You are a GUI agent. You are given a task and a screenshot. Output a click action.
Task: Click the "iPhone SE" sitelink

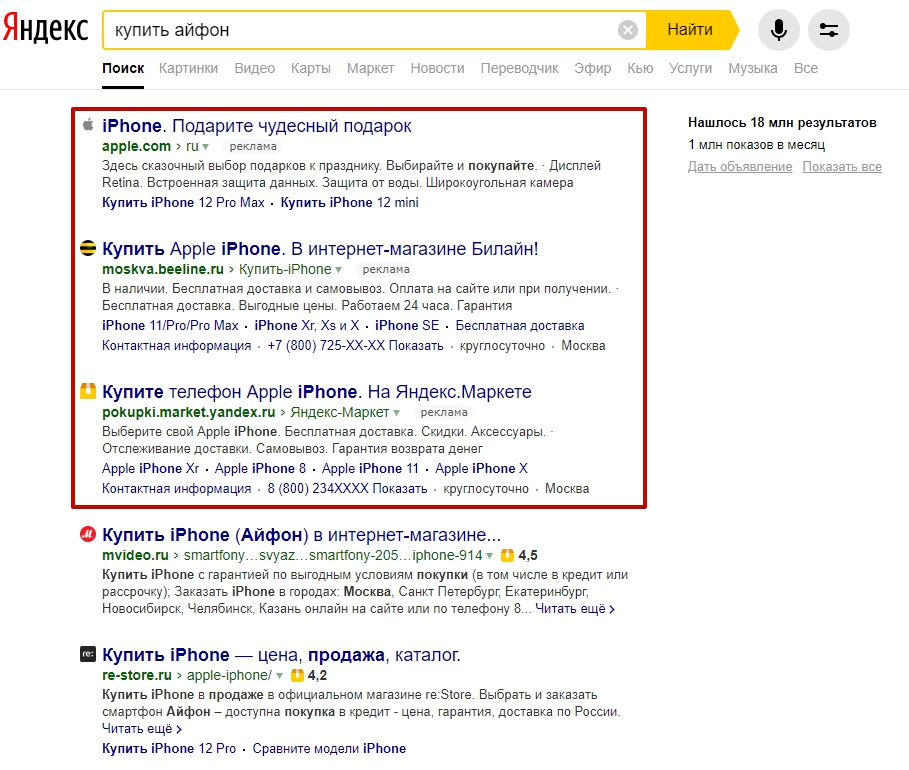[407, 325]
